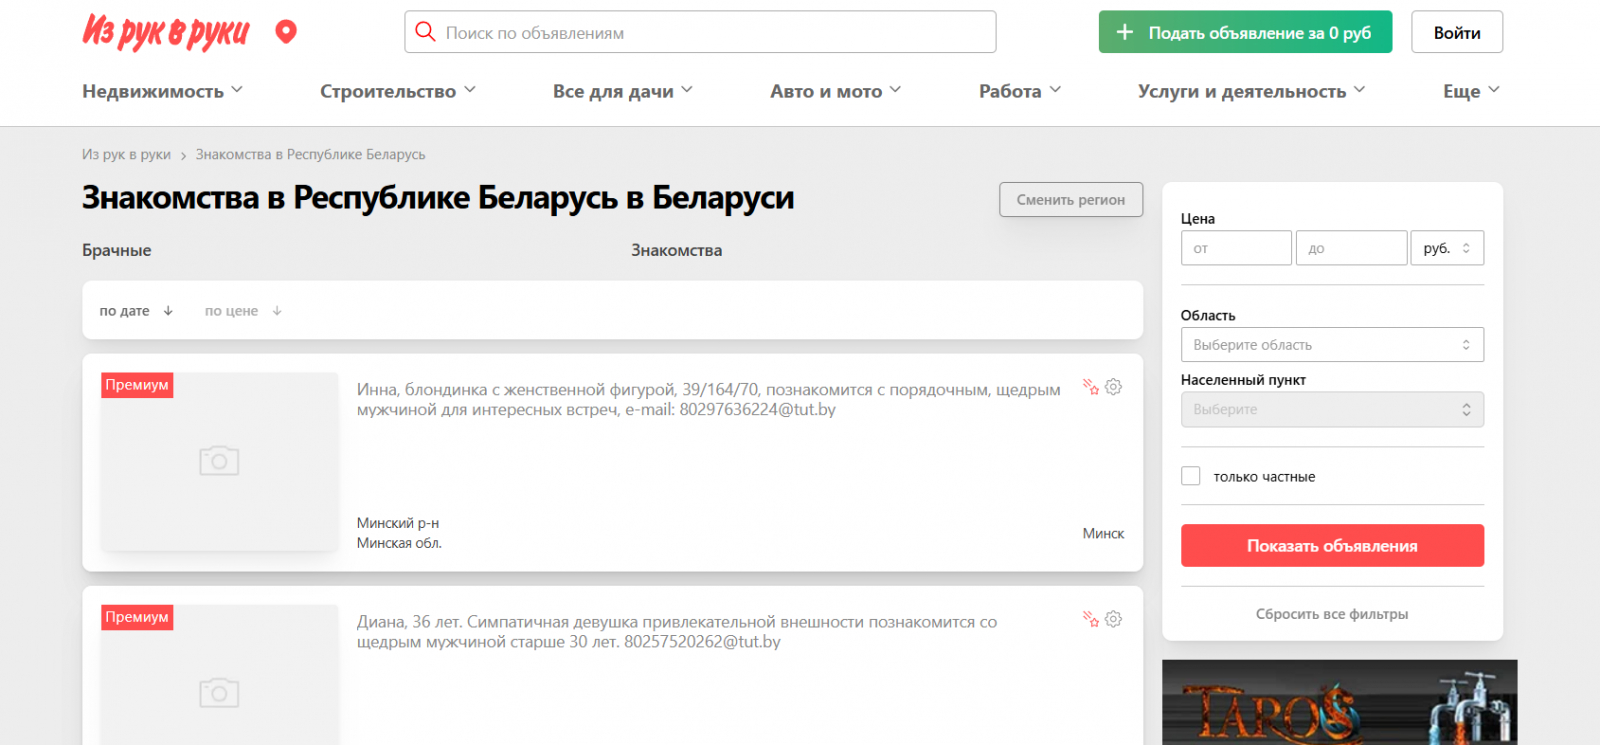This screenshot has width=1600, height=745.
Task: Click the price 'от' input field
Action: tap(1236, 248)
